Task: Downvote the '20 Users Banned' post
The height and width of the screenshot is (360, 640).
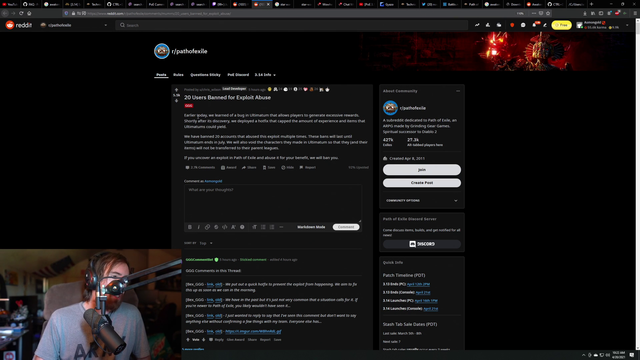Action: click(176, 100)
